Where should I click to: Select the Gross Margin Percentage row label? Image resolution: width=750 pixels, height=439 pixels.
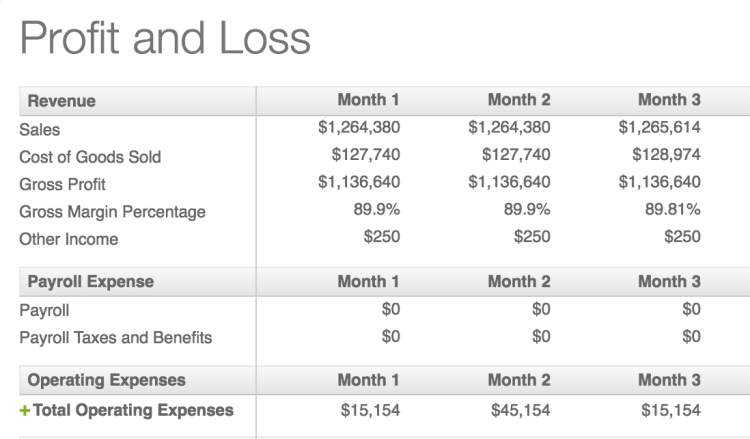coord(112,212)
